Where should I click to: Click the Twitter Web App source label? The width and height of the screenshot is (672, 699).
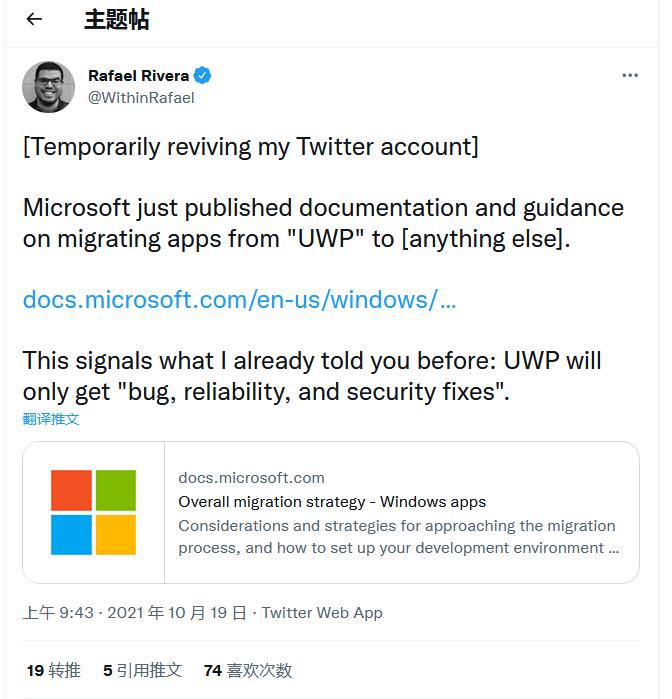click(322, 613)
